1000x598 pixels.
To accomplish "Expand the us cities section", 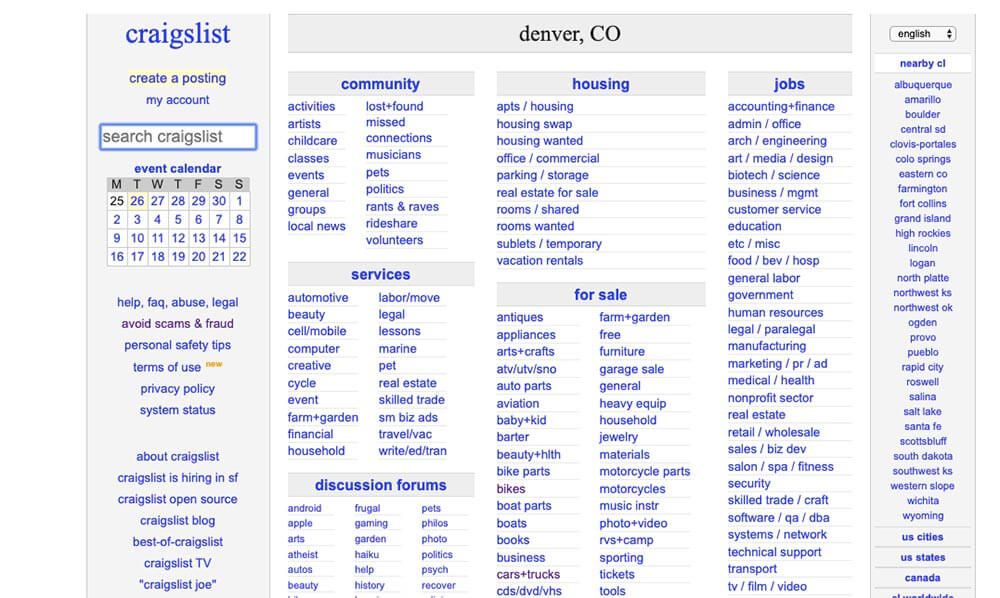I will [x=922, y=537].
